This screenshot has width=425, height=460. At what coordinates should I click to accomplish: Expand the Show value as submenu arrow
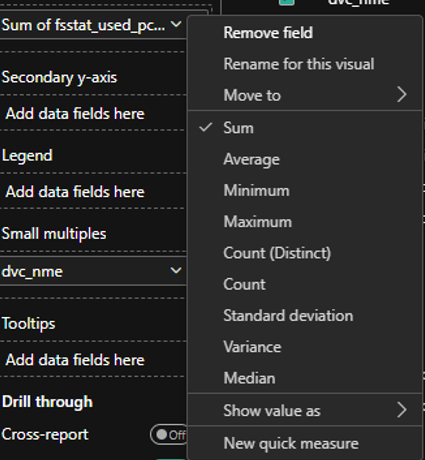402,410
